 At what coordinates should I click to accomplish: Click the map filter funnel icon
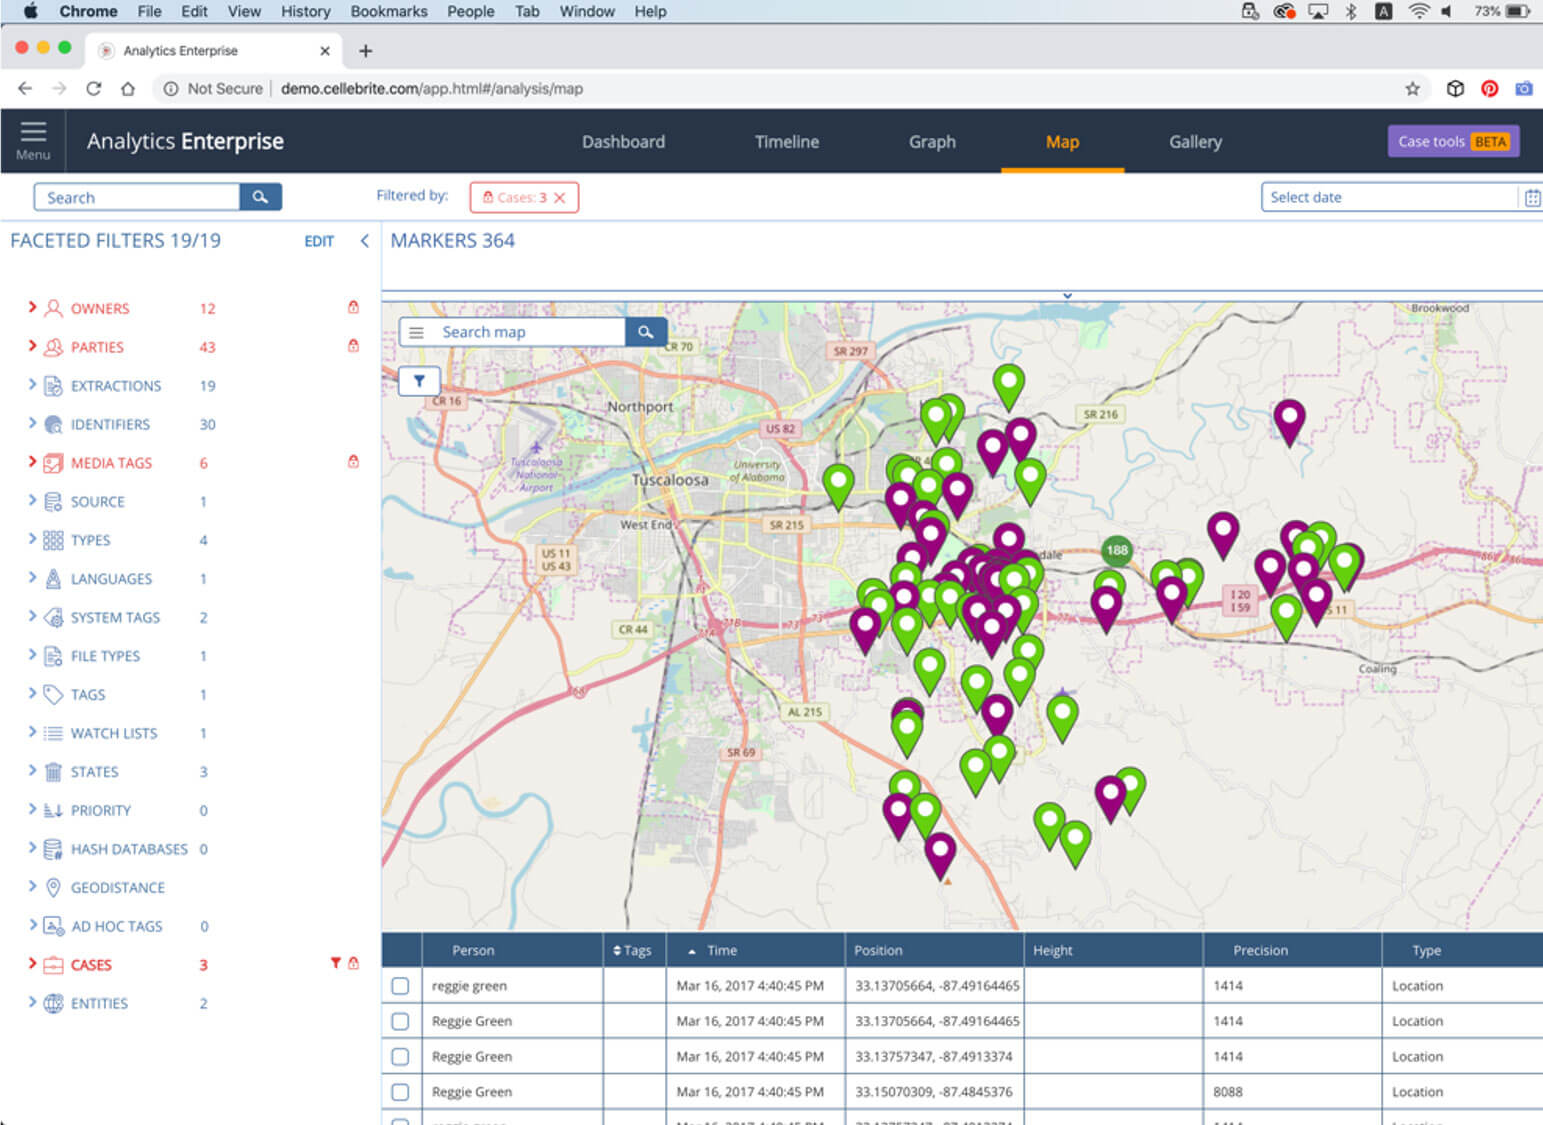[419, 381]
